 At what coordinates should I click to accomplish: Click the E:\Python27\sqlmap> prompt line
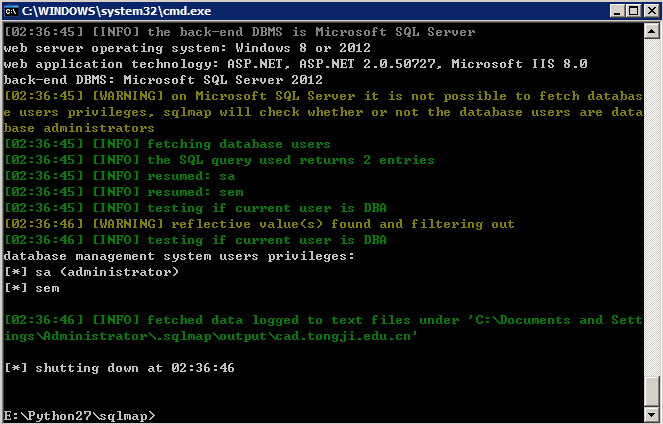coord(79,416)
